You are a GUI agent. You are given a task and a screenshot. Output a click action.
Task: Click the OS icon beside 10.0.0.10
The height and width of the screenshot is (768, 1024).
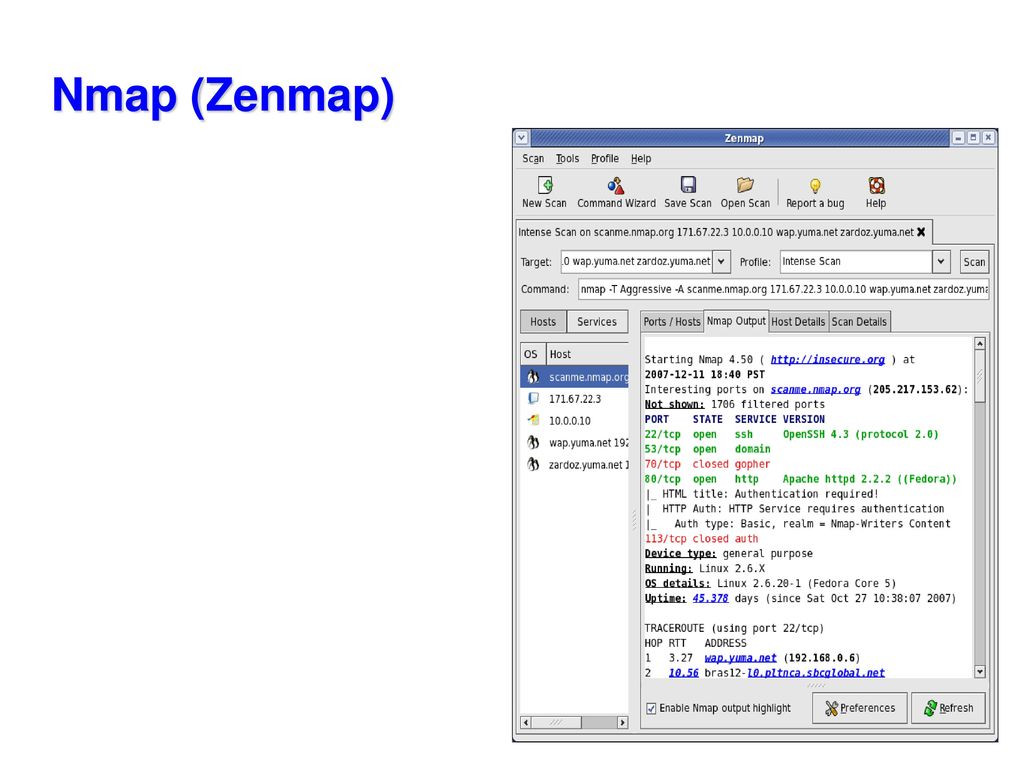(534, 421)
